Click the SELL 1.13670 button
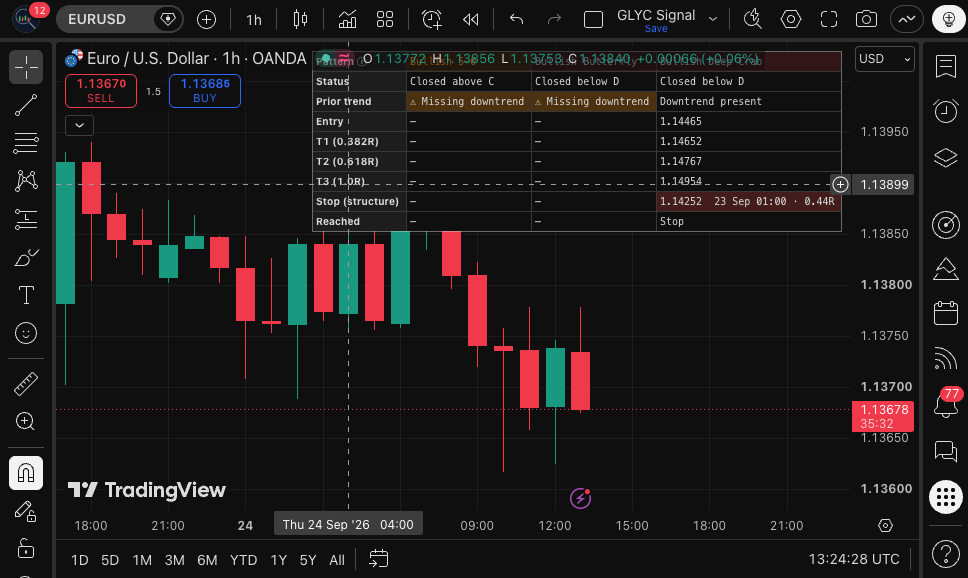Viewport: 968px width, 578px height. coord(101,91)
